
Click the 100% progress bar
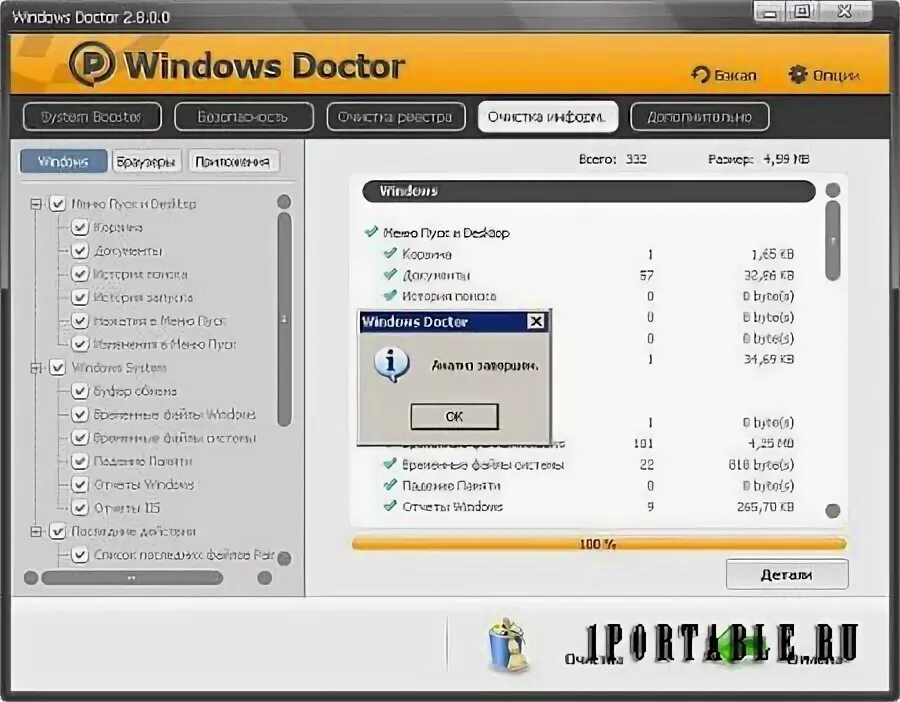coord(599,544)
